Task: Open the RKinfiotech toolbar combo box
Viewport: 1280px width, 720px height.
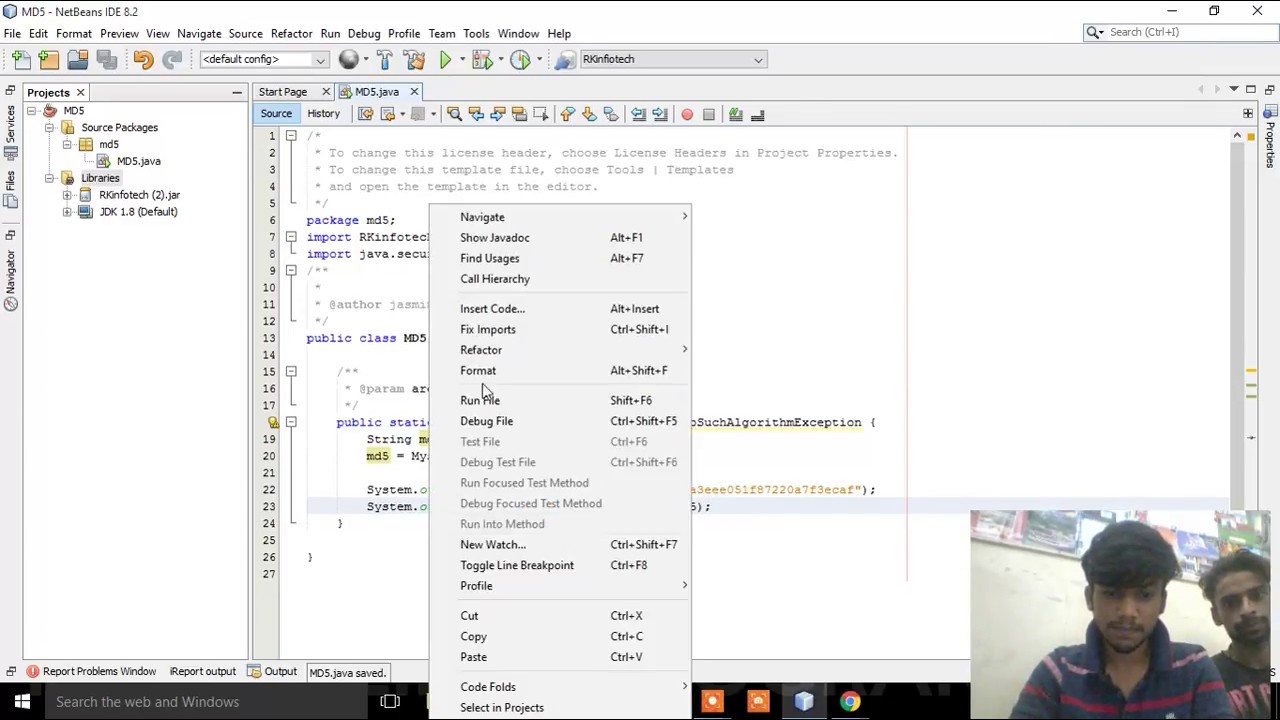Action: (x=672, y=60)
